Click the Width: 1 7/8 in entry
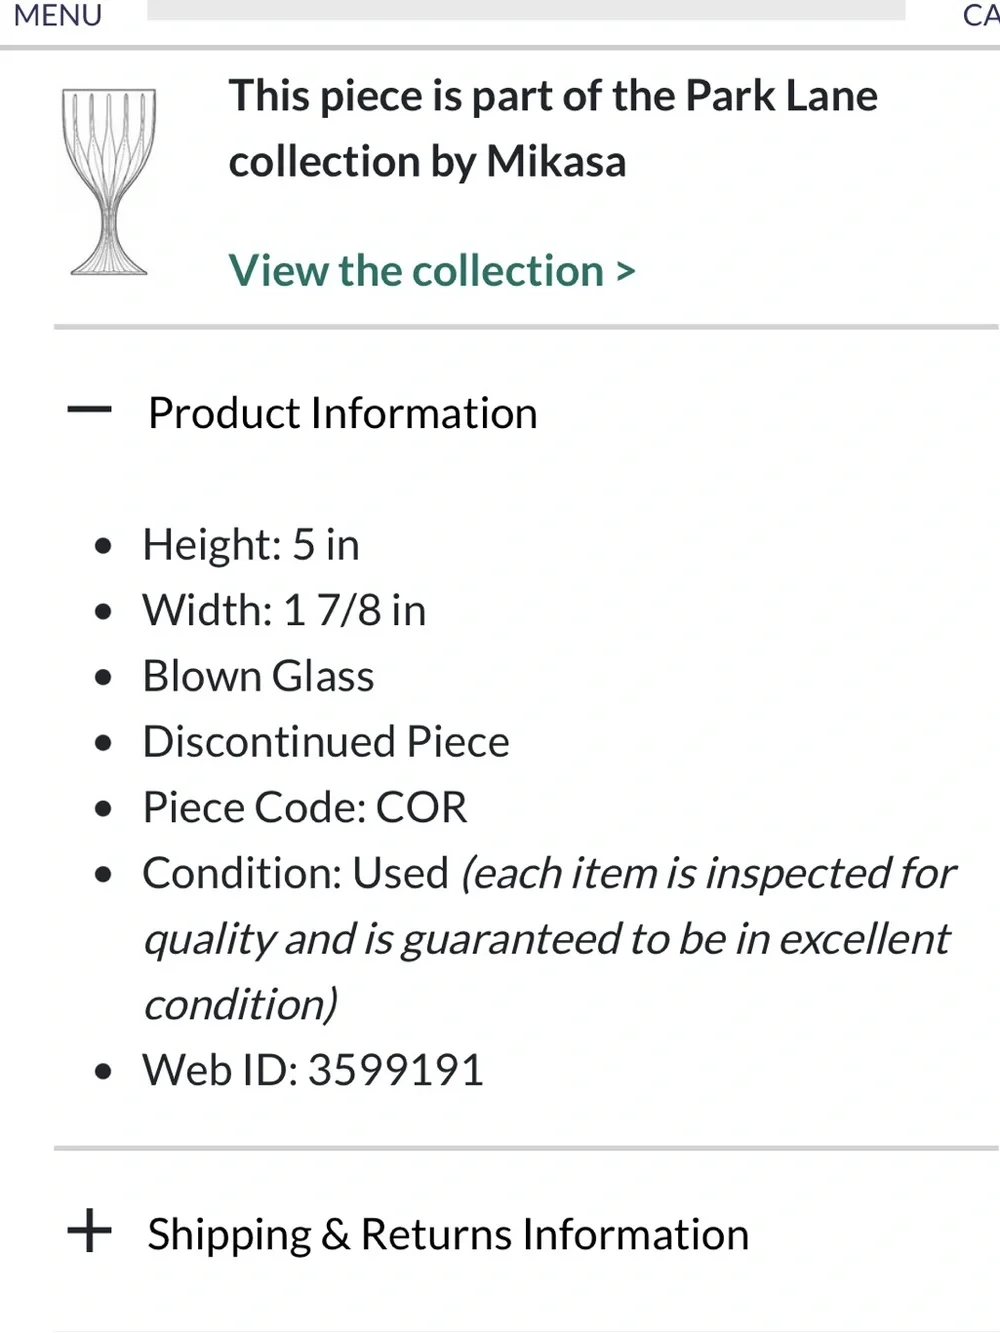This screenshot has width=1000, height=1333. (284, 610)
